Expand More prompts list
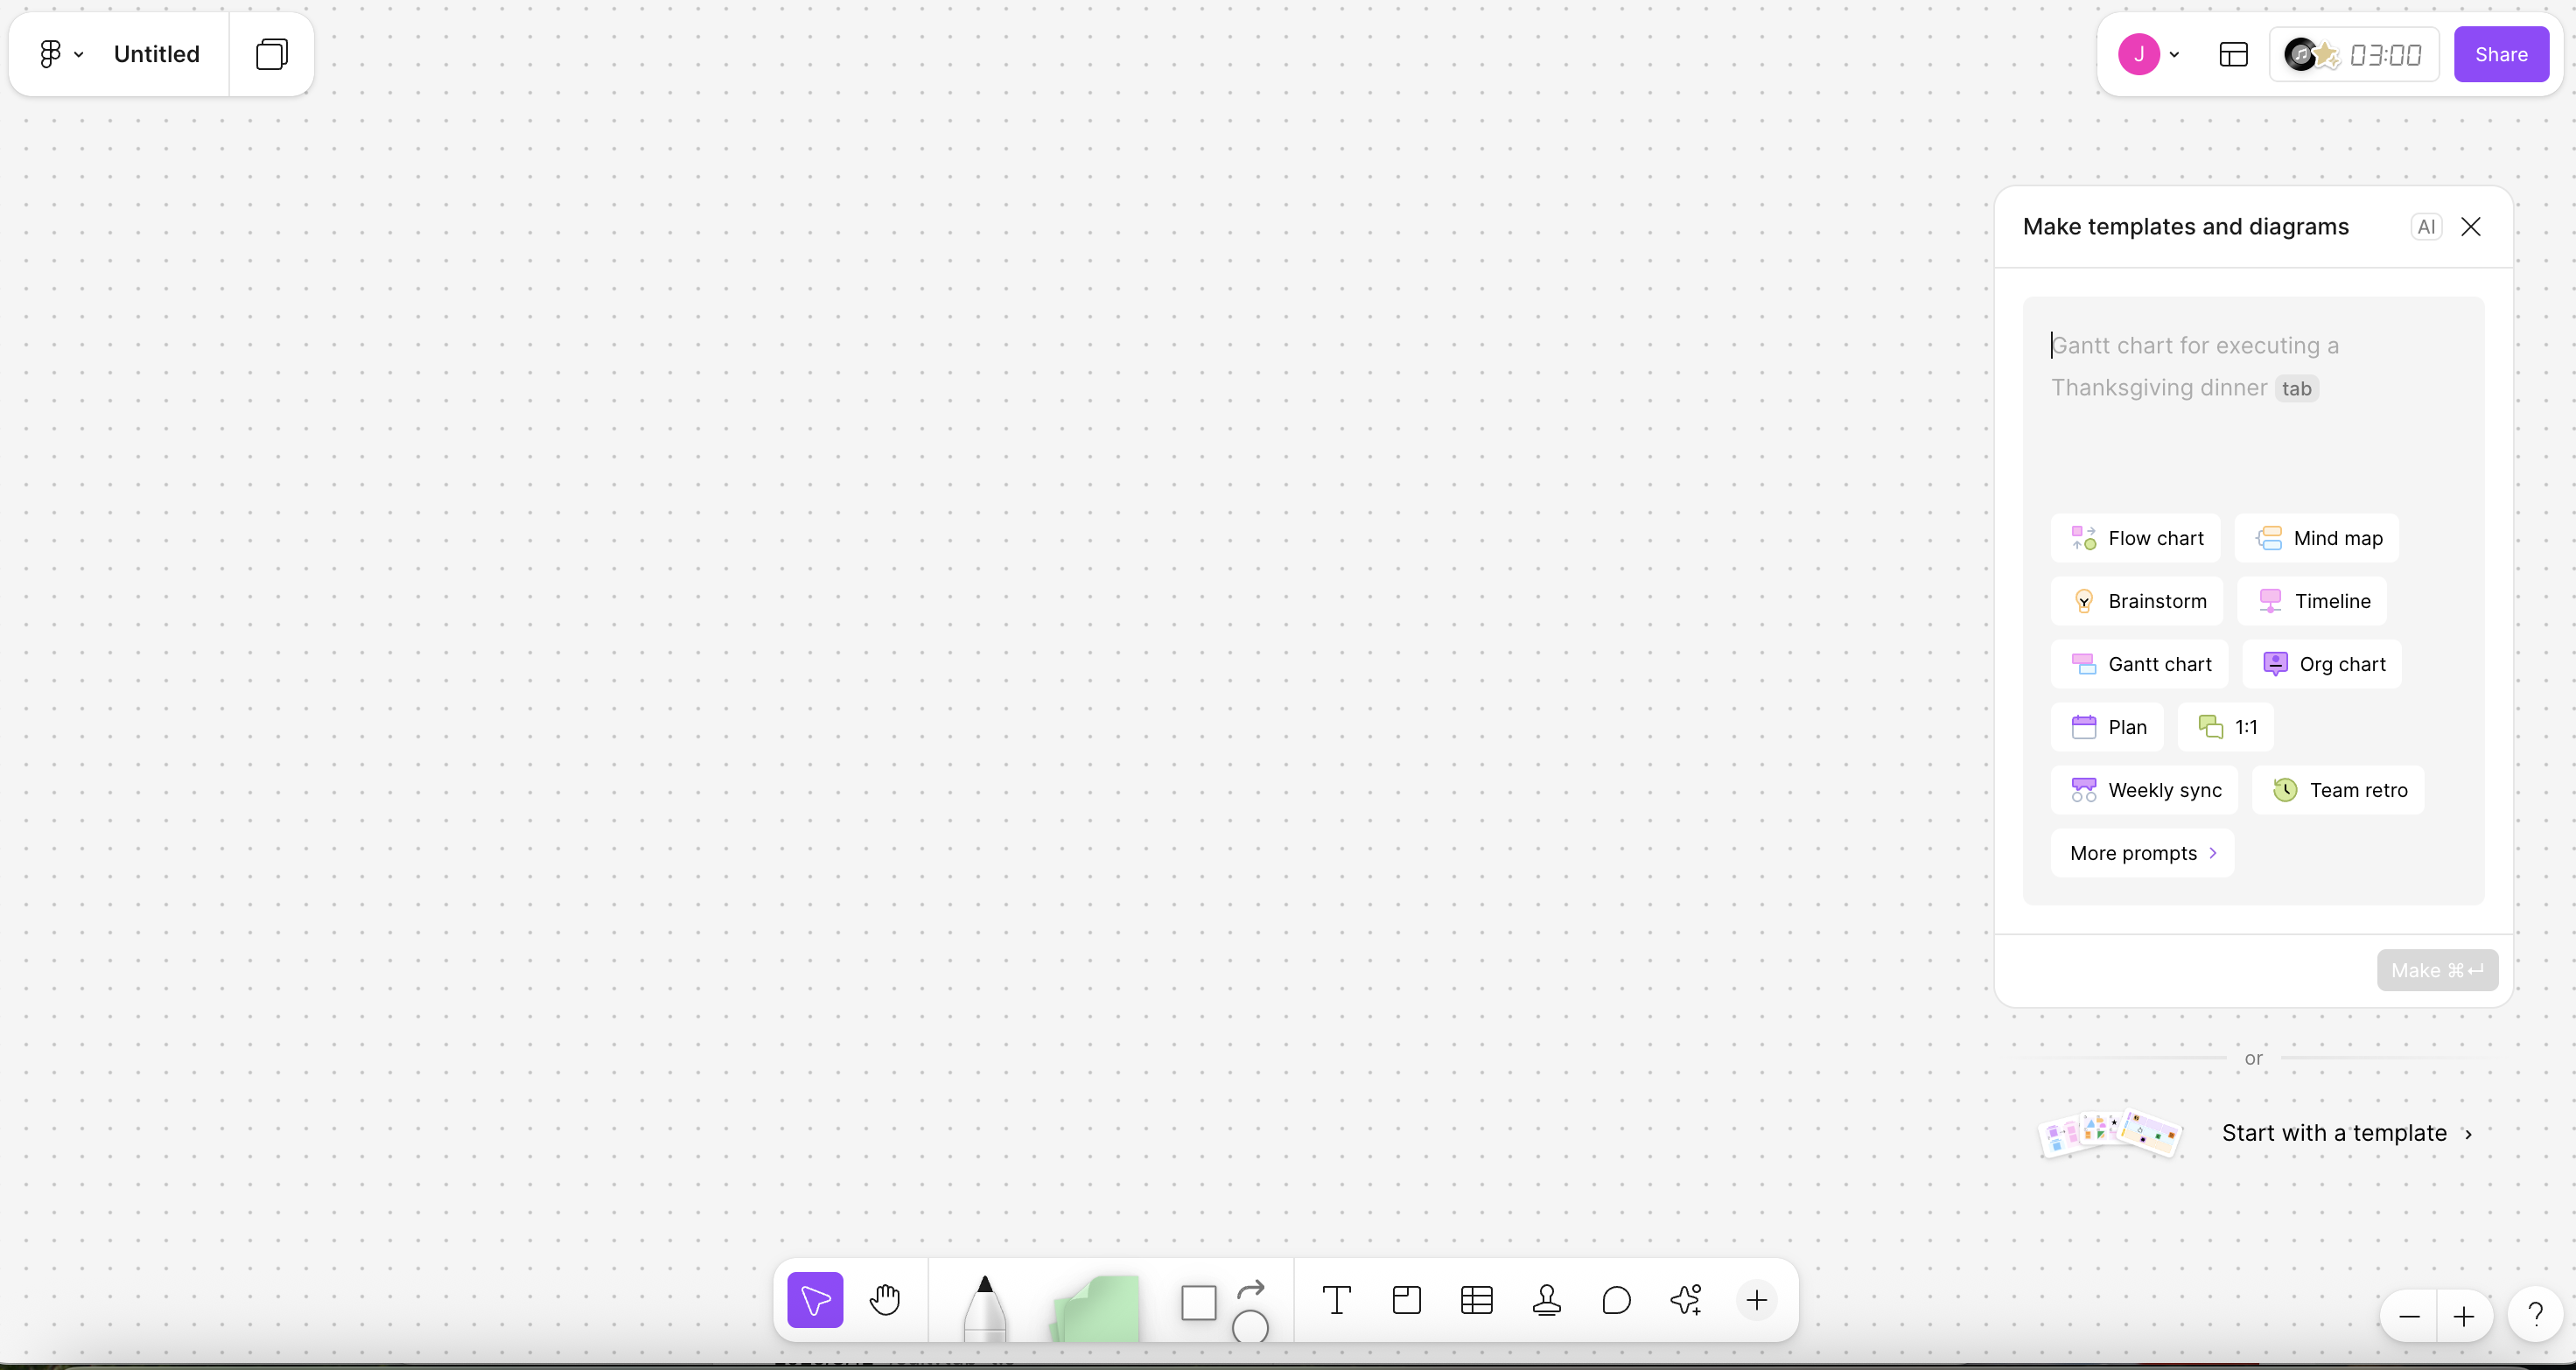The height and width of the screenshot is (1370, 2576). coord(2142,853)
